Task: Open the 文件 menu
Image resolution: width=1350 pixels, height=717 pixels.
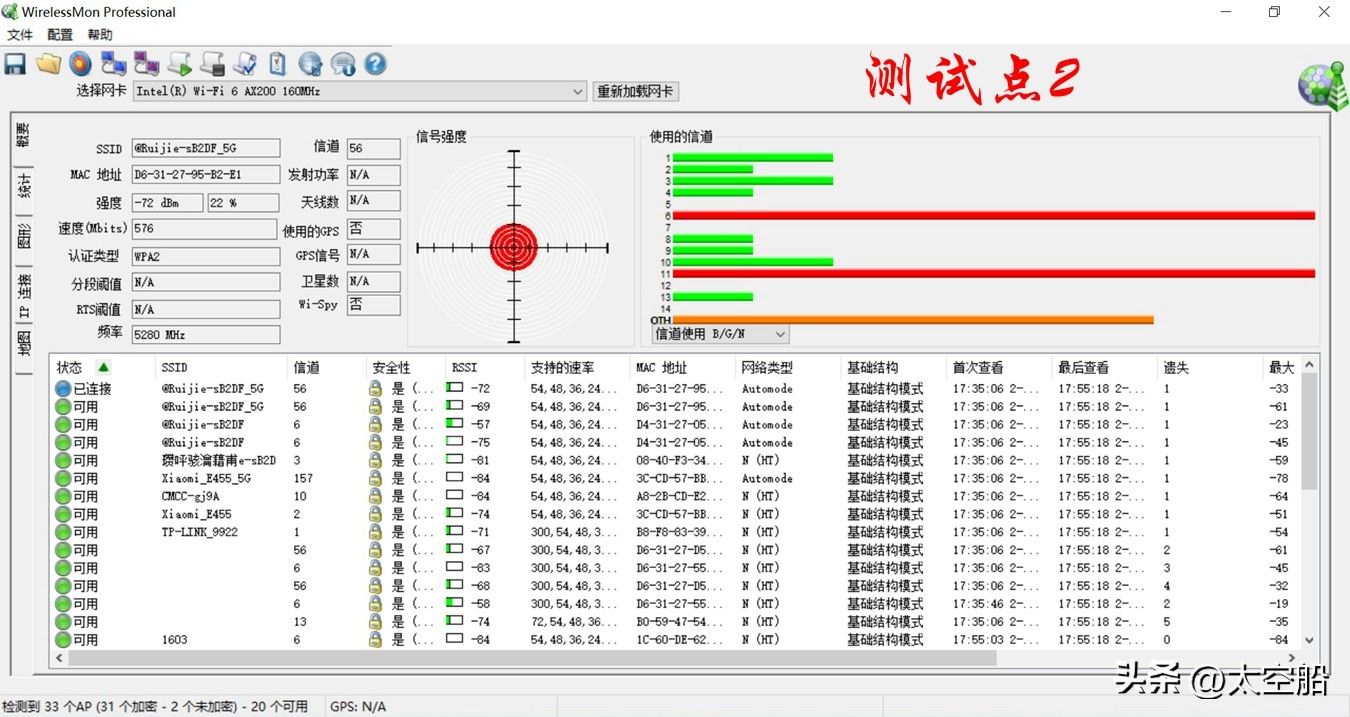Action: click(20, 35)
